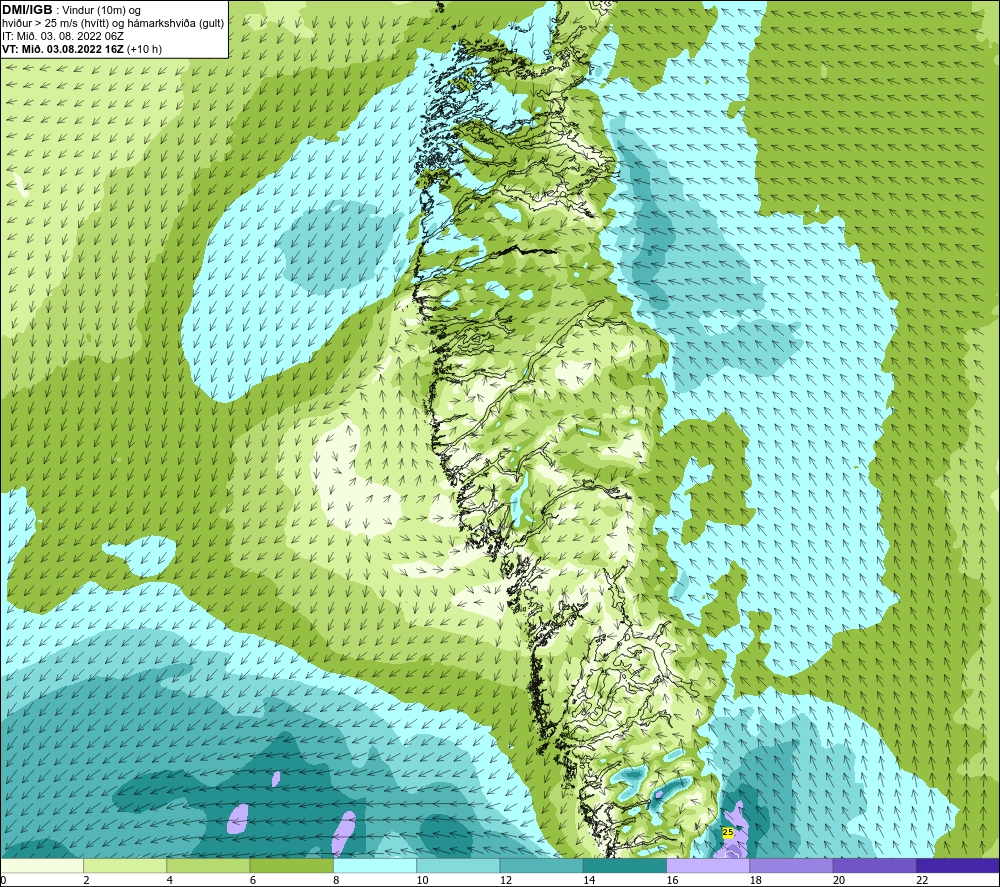Click the scale number "2"
The height and width of the screenshot is (887, 1000).
[86, 880]
